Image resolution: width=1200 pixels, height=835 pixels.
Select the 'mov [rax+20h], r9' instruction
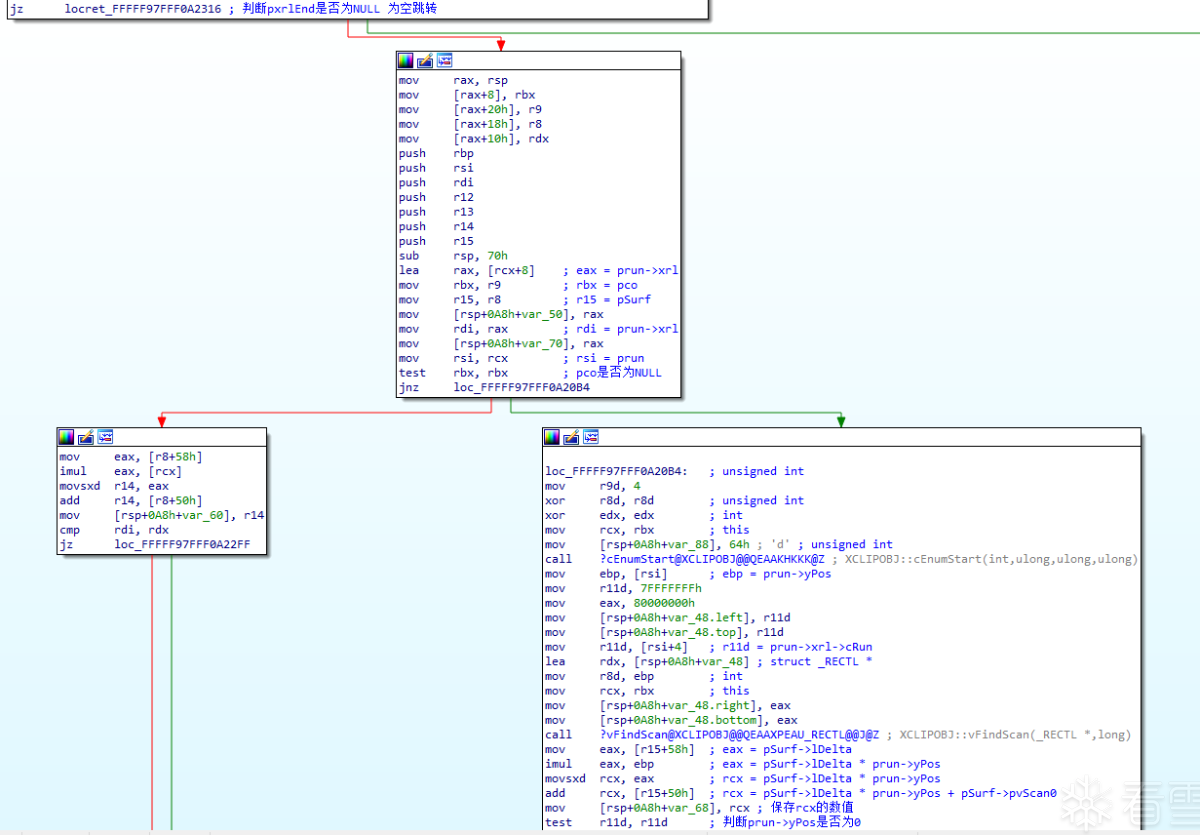click(471, 109)
